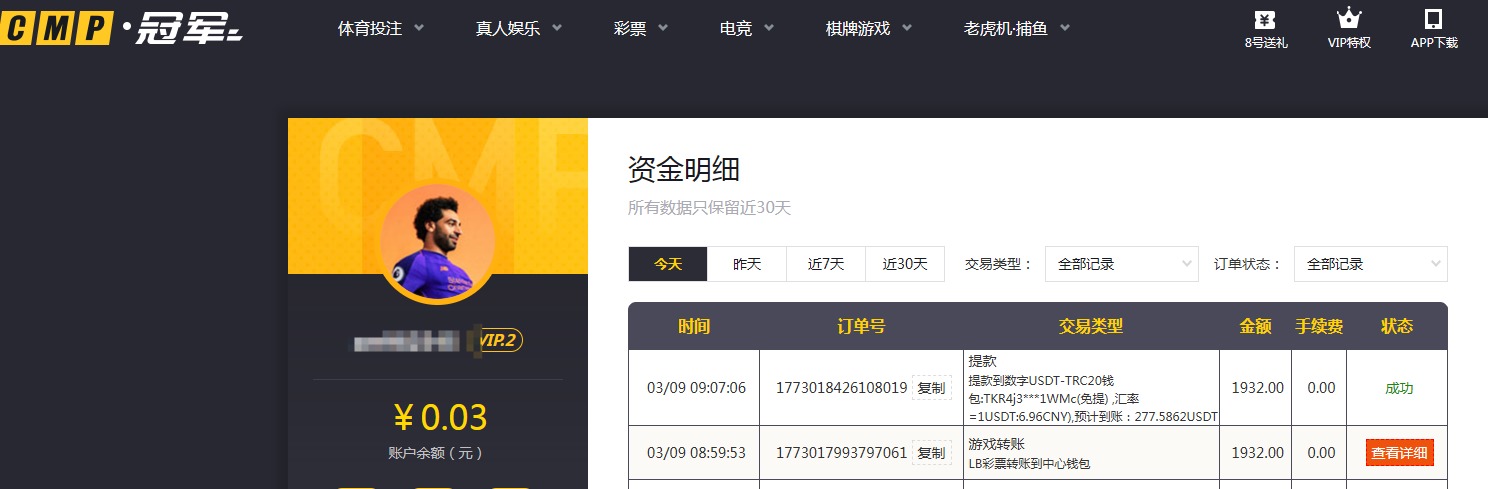Screen dimensions: 1488x489
Task: Click the 提款 transaction description
Action: 1092,388
